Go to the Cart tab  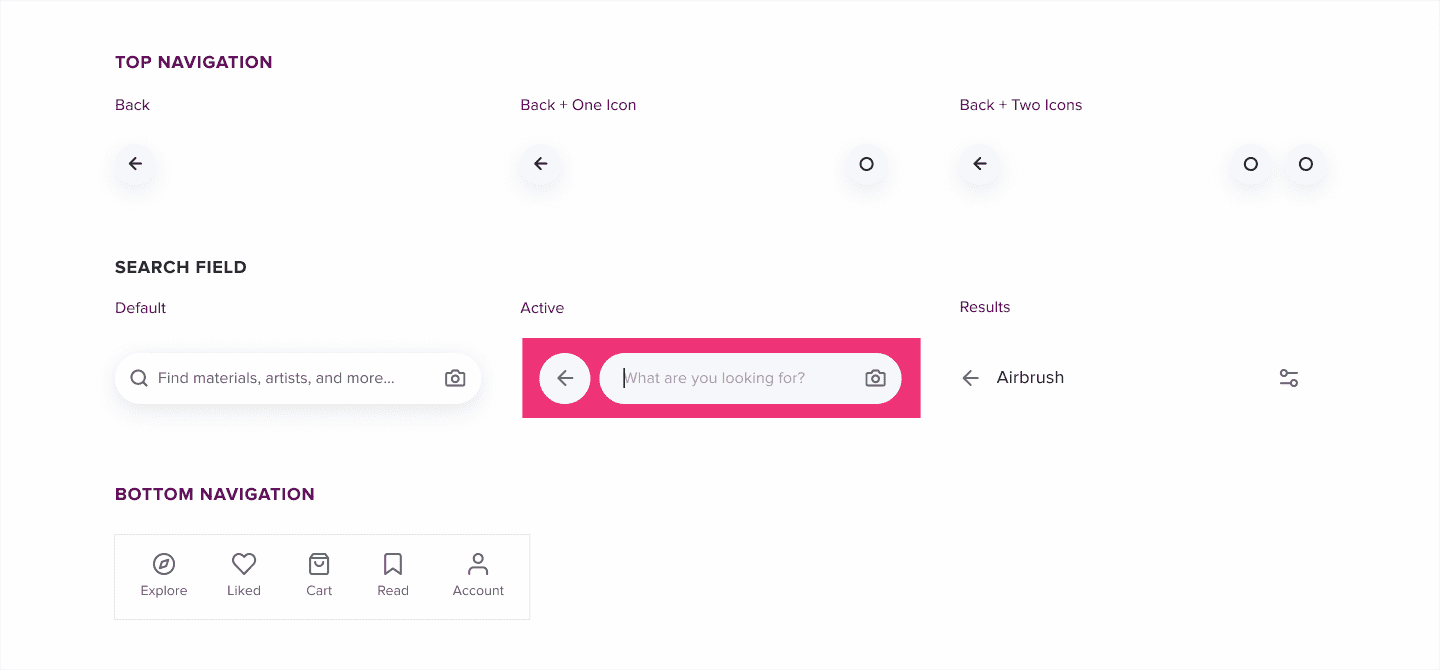pyautogui.click(x=319, y=575)
